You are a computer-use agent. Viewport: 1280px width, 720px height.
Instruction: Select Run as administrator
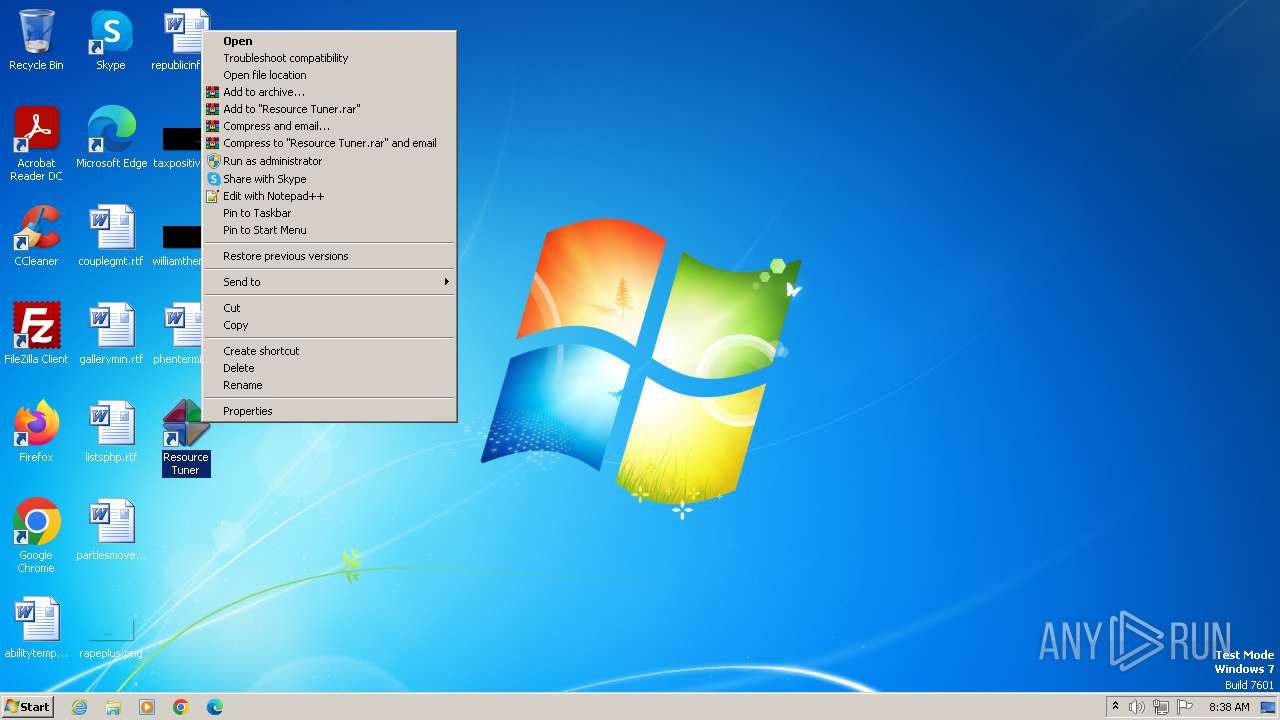pos(330,161)
